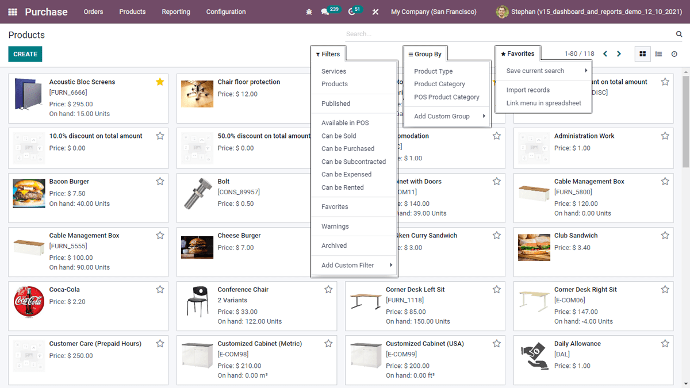Filter by Can be Expensed
The image size is (690, 388).
tap(346, 174)
